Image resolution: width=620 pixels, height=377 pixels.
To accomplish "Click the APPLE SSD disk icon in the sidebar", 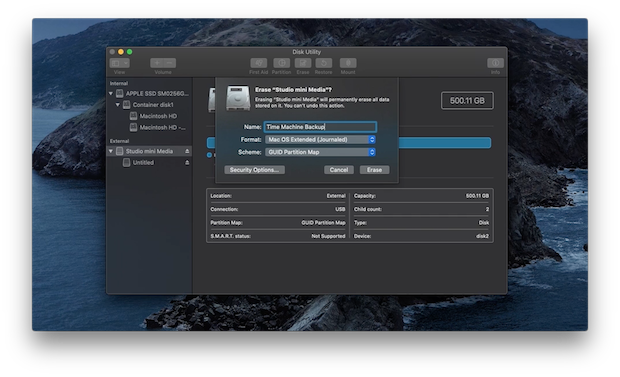I will tap(119, 94).
